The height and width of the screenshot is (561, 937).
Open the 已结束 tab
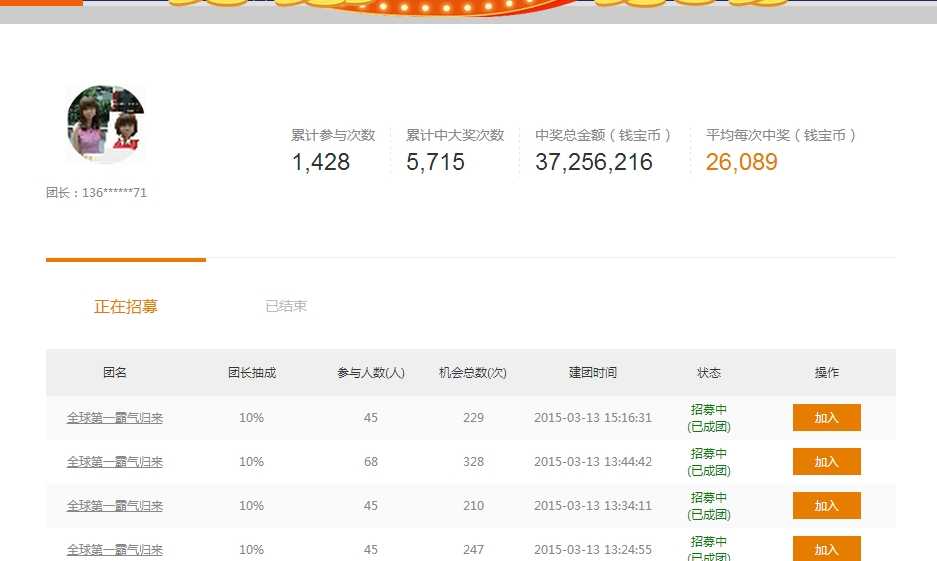286,307
